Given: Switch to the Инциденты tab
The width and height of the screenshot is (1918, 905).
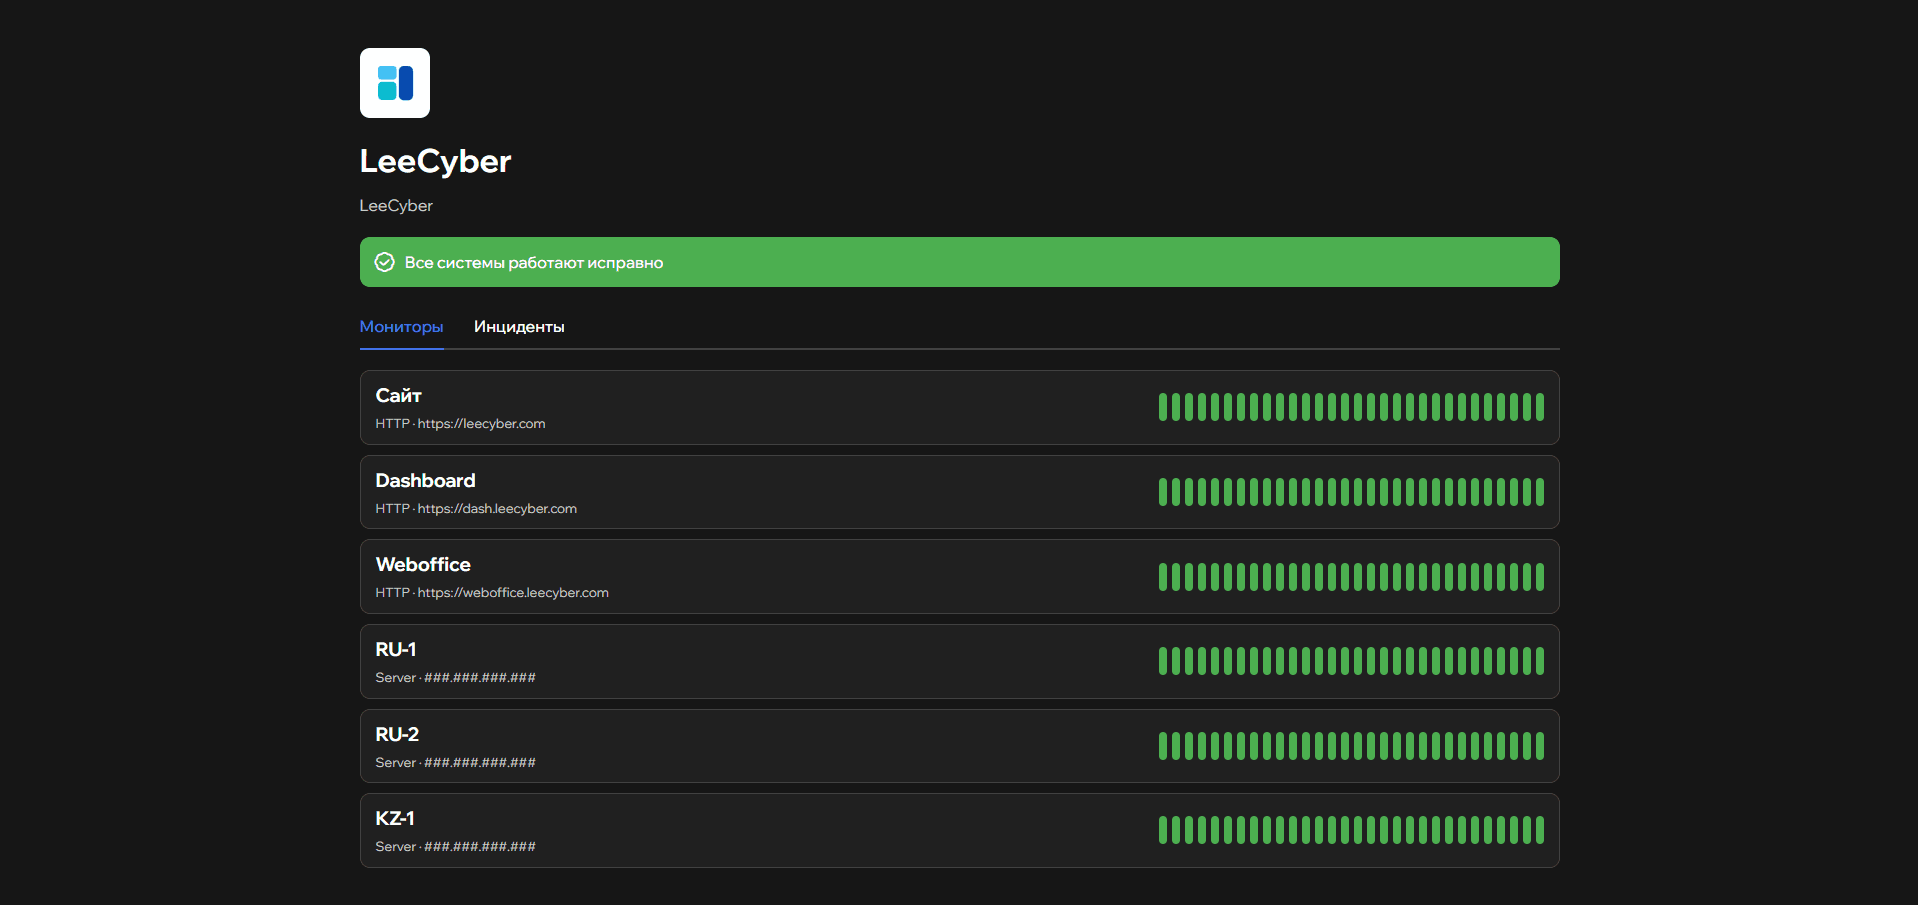Looking at the screenshot, I should coord(518,327).
